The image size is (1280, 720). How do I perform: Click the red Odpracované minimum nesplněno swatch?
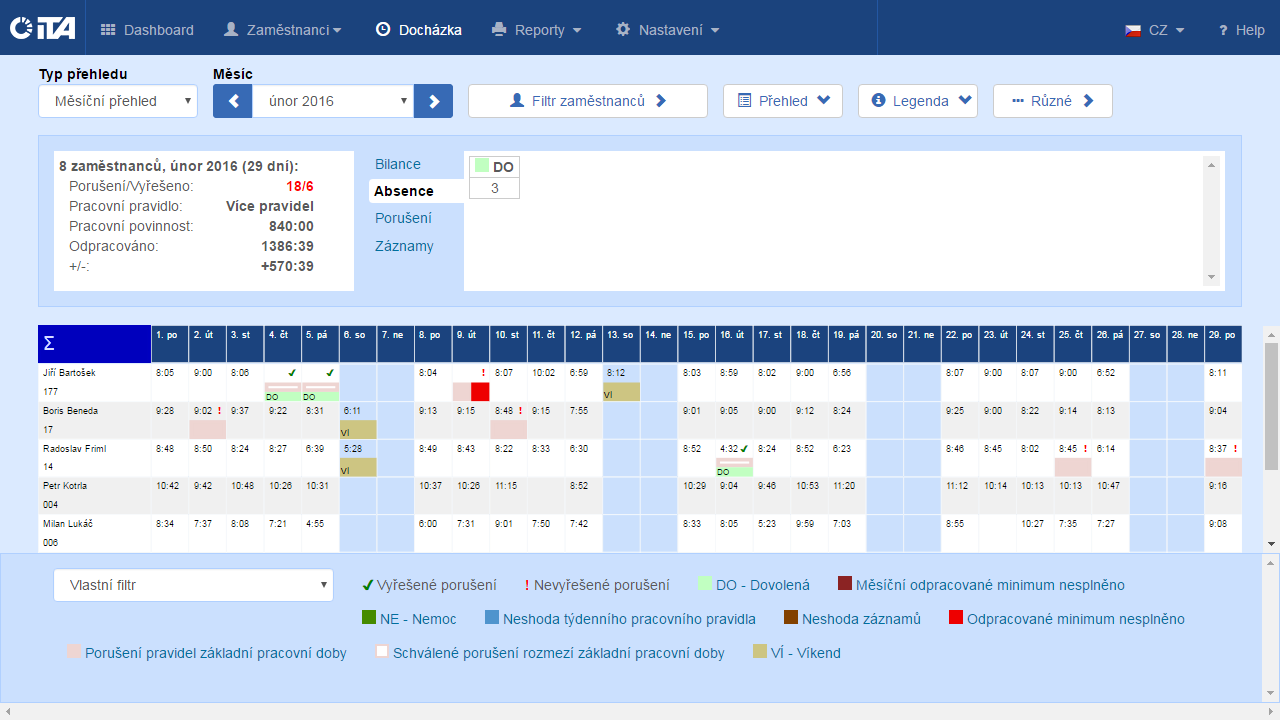(x=956, y=619)
